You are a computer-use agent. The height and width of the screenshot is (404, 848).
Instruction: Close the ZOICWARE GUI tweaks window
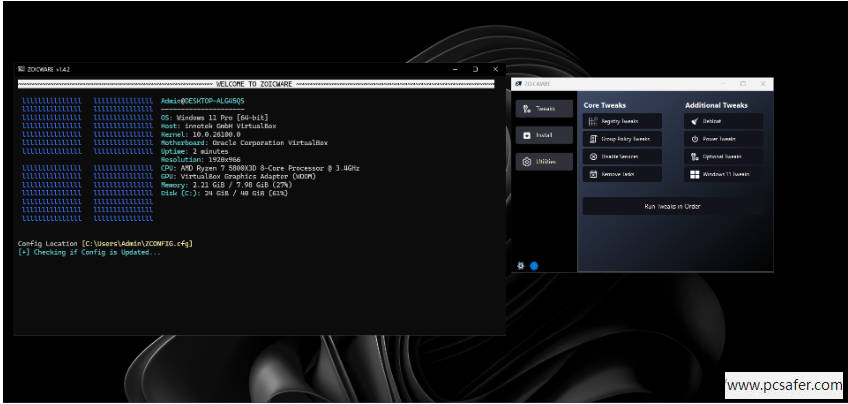click(x=763, y=84)
